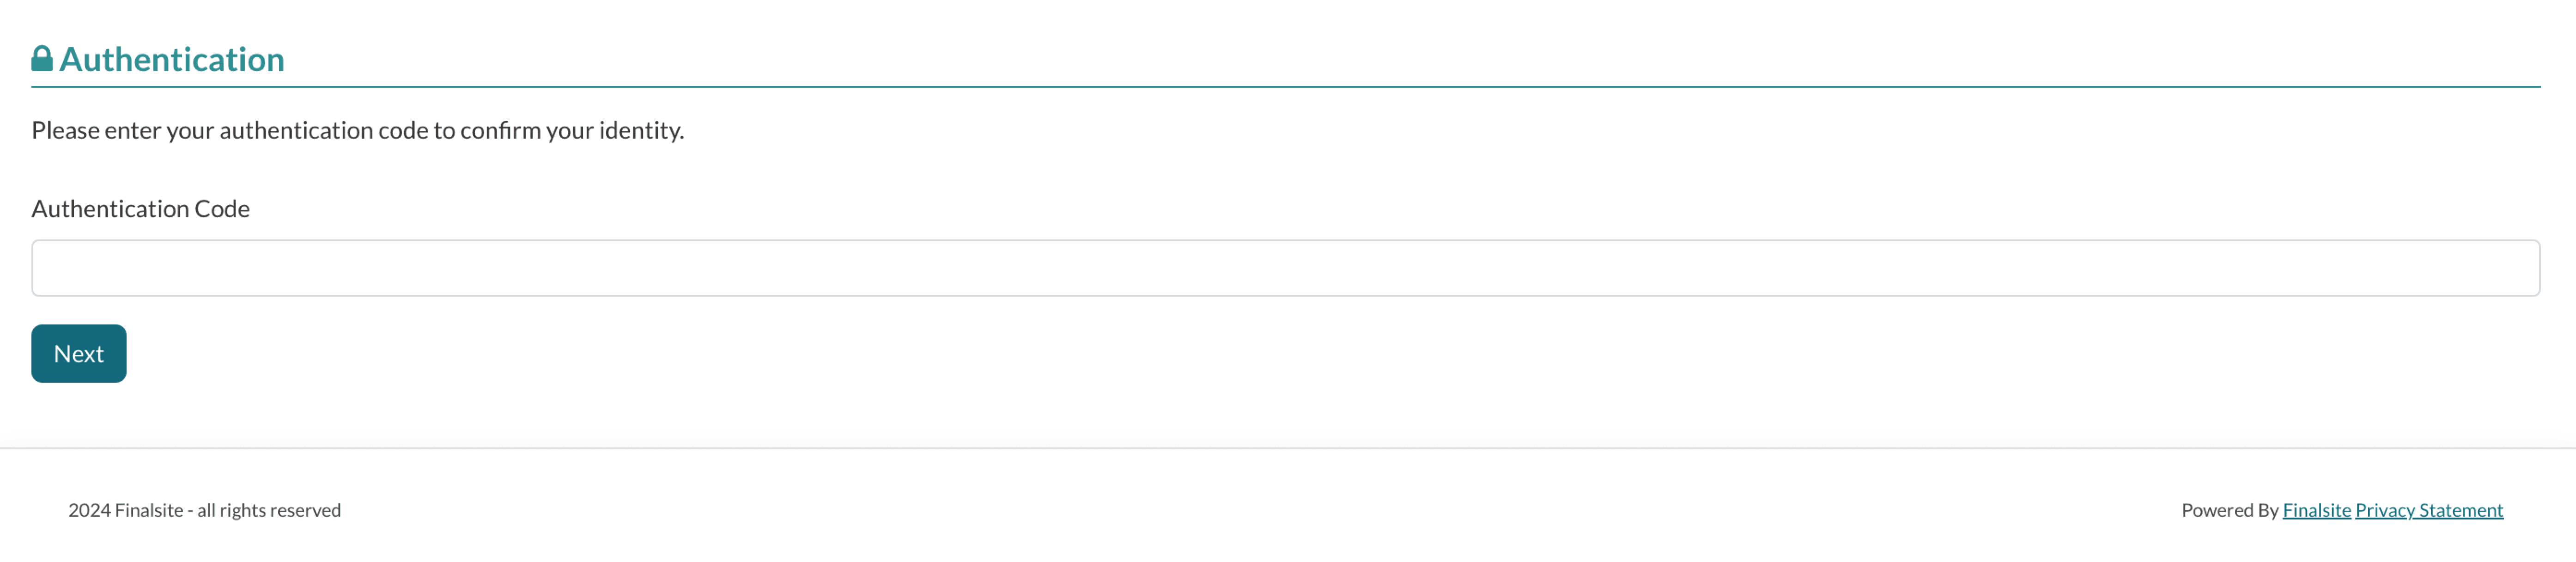Click the phrase "authentication code" in the instructions
The width and height of the screenshot is (2576, 562).
[323, 131]
